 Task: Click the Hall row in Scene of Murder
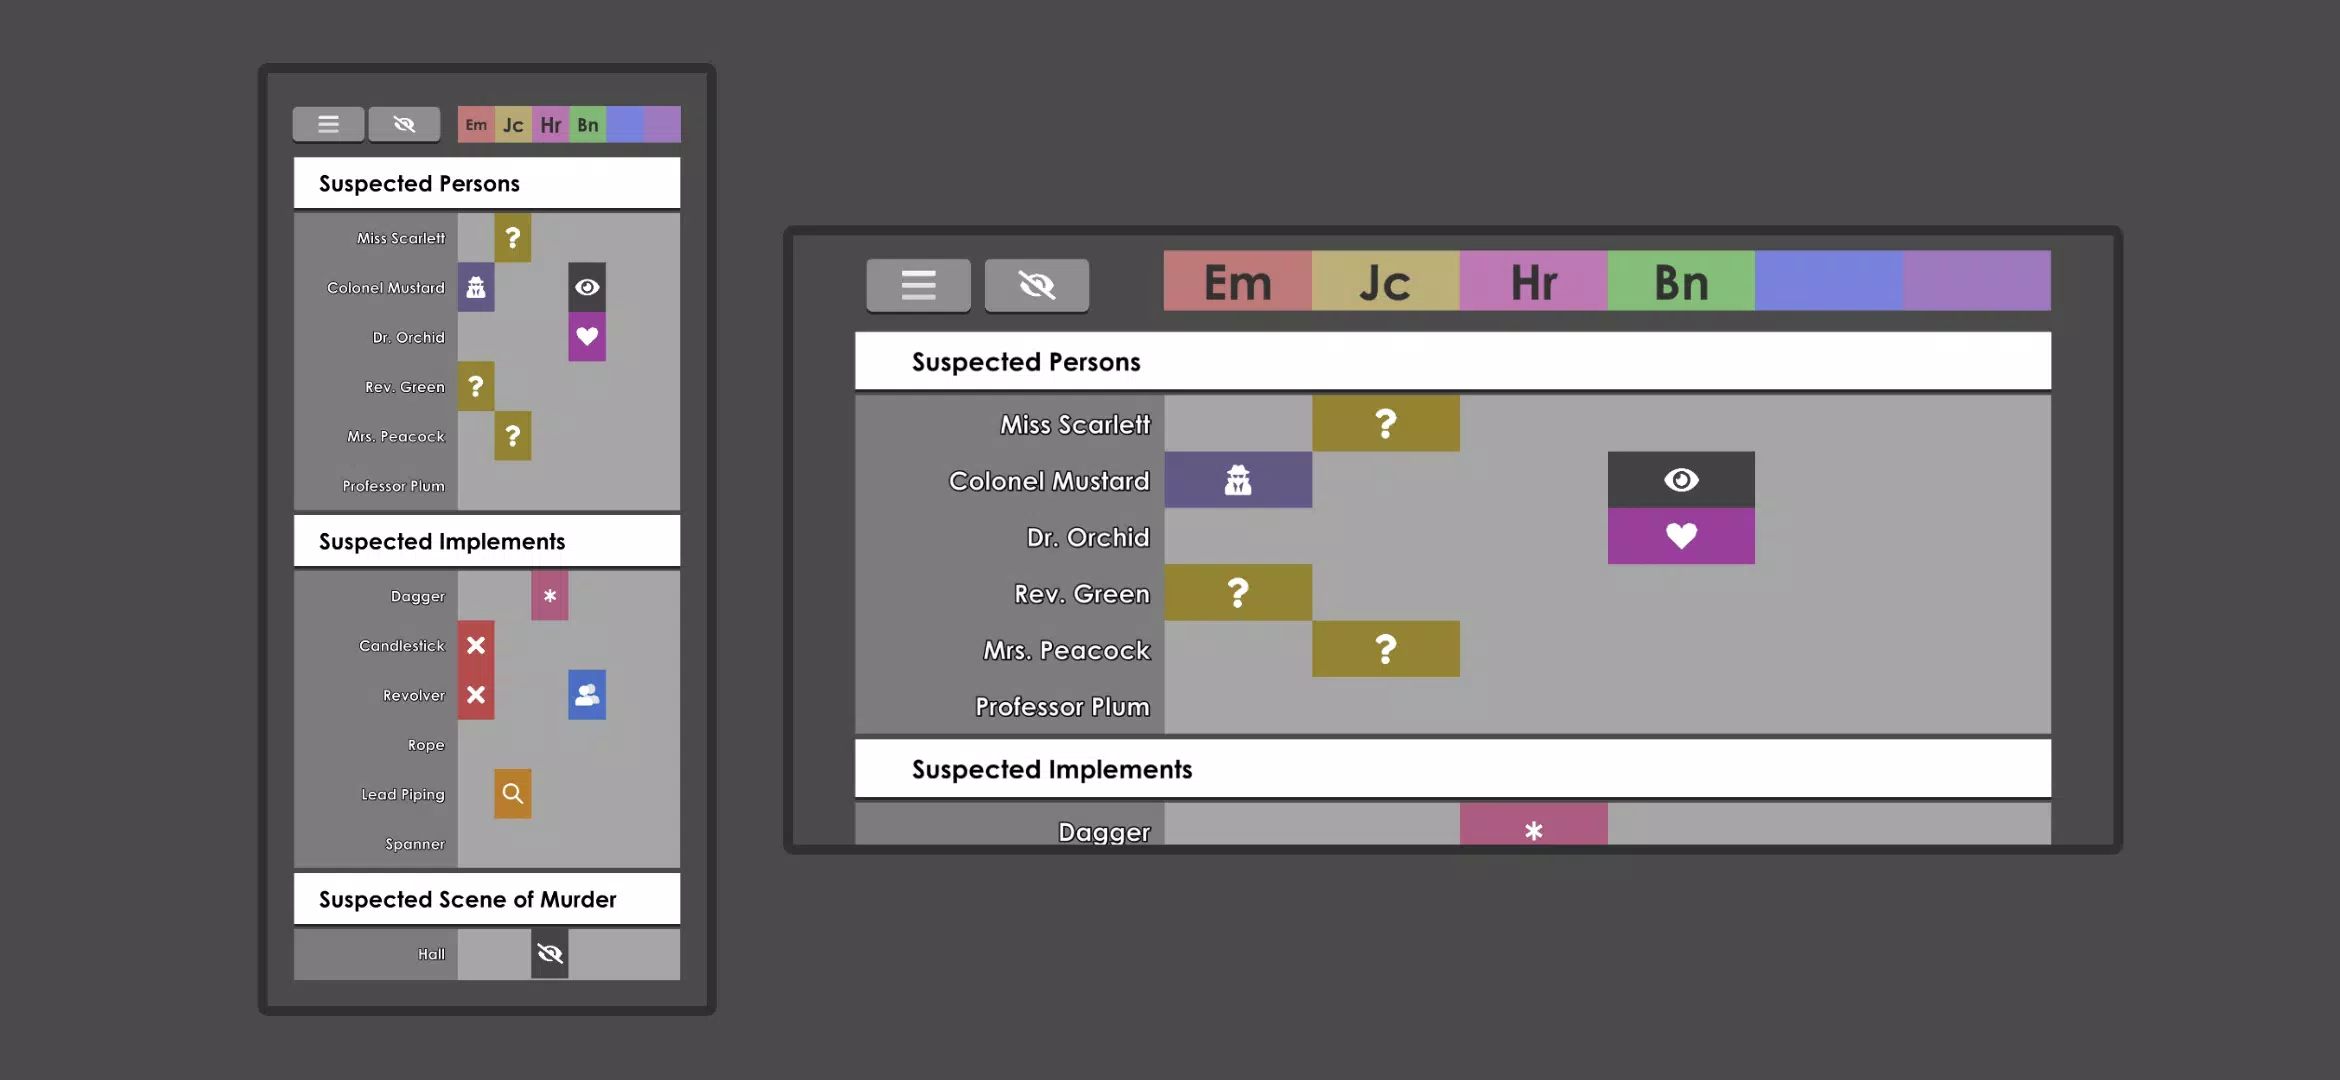[x=430, y=953]
